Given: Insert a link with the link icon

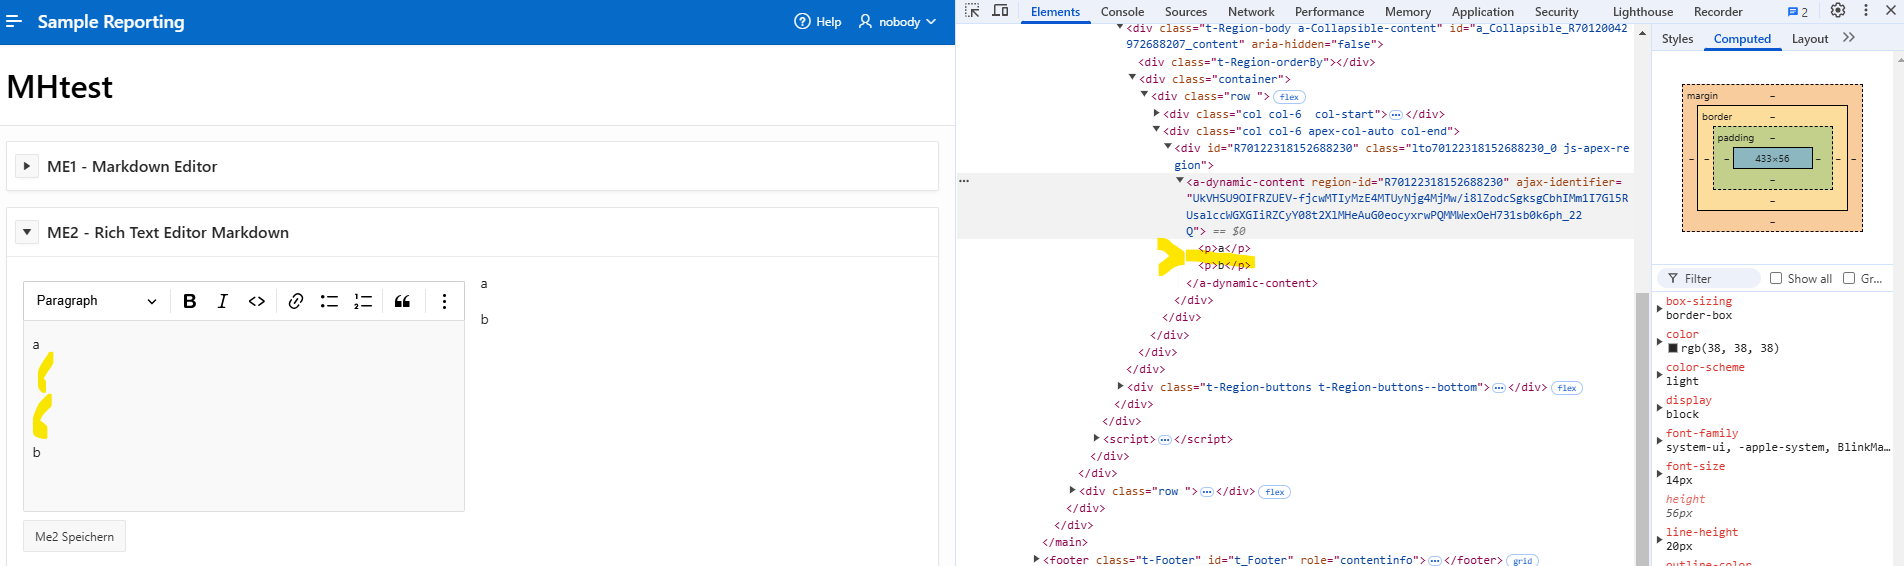Looking at the screenshot, I should click(x=296, y=301).
